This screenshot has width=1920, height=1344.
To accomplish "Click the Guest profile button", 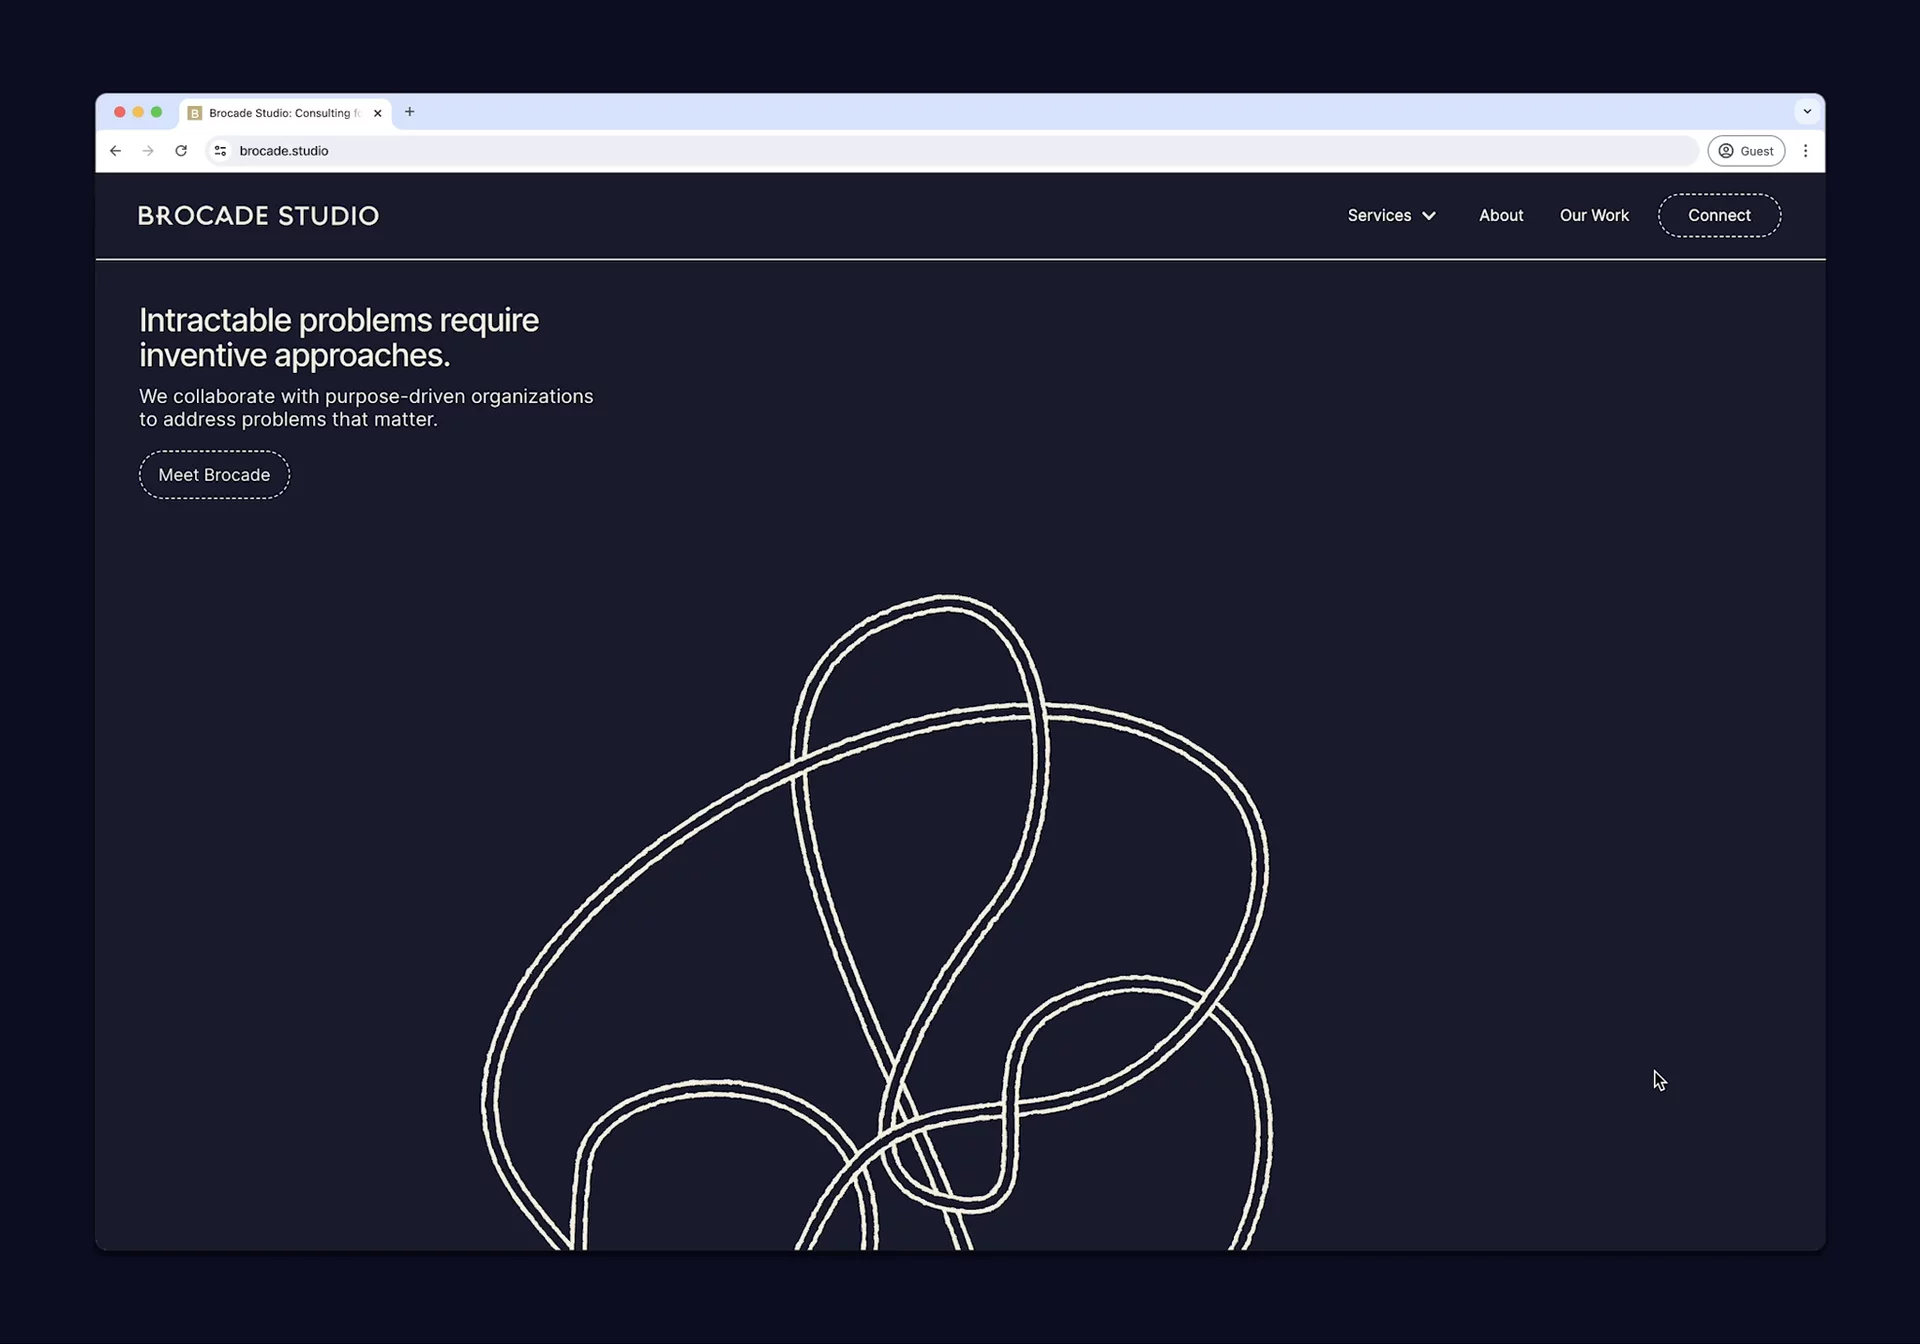I will pyautogui.click(x=1746, y=151).
